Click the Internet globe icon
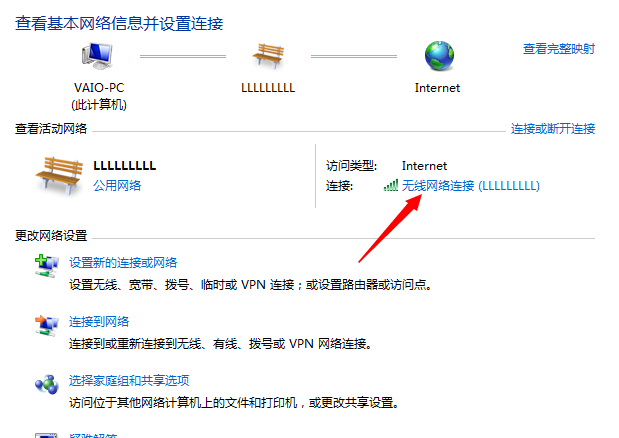Screen dimensions: 619x438 439,56
